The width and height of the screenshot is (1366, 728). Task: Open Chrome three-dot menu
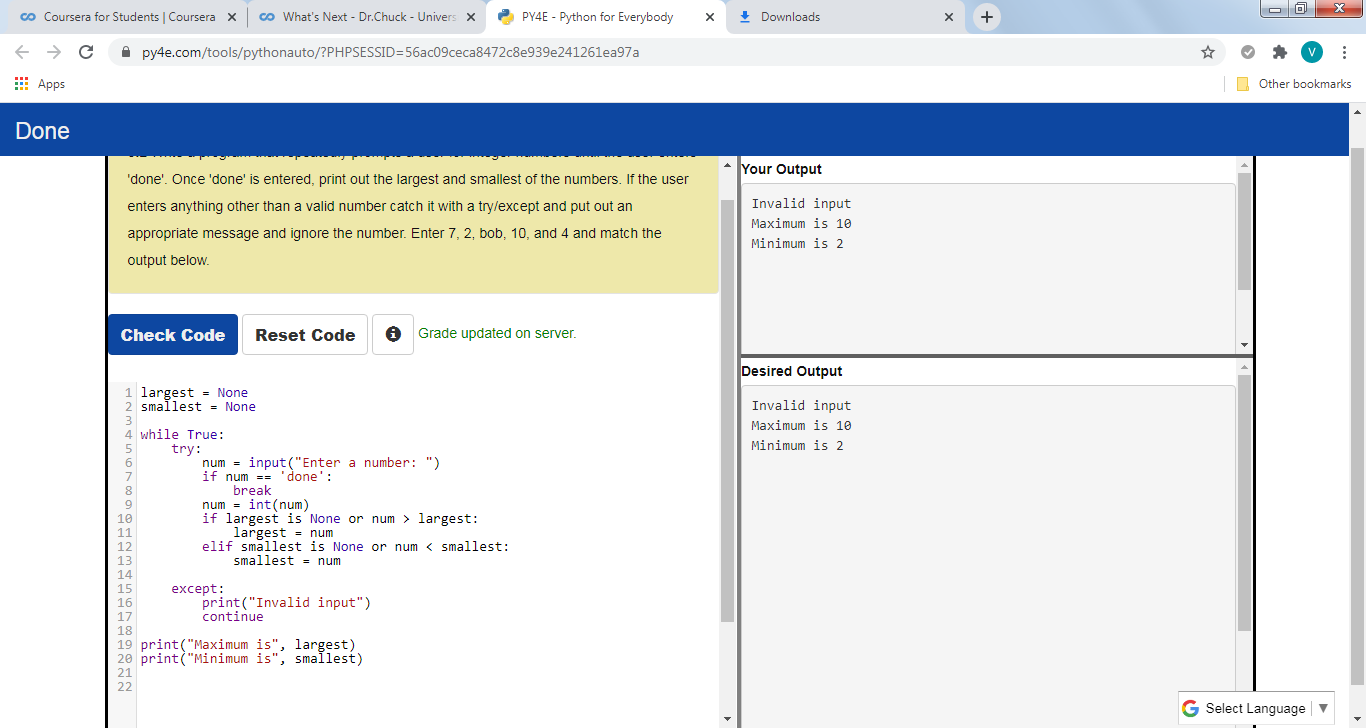(1344, 52)
